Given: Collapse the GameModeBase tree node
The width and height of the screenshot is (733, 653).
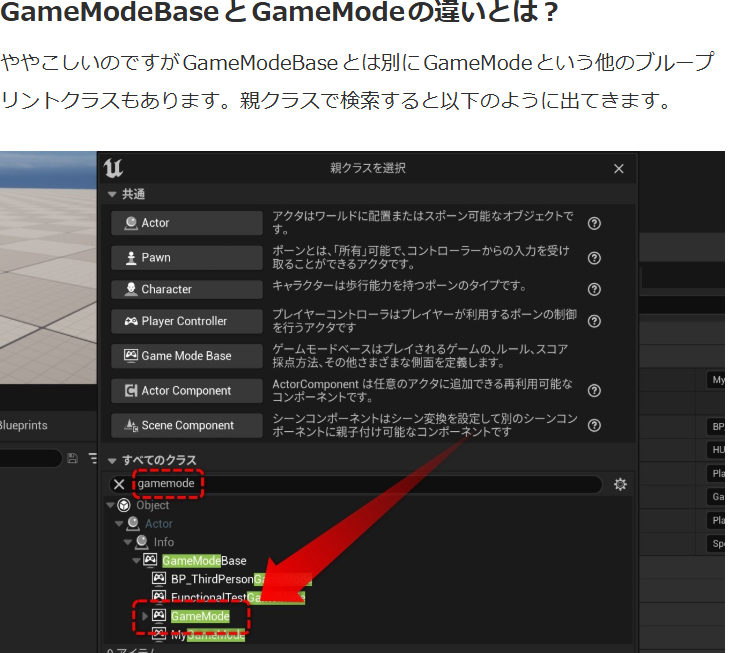Looking at the screenshot, I should click(x=137, y=560).
